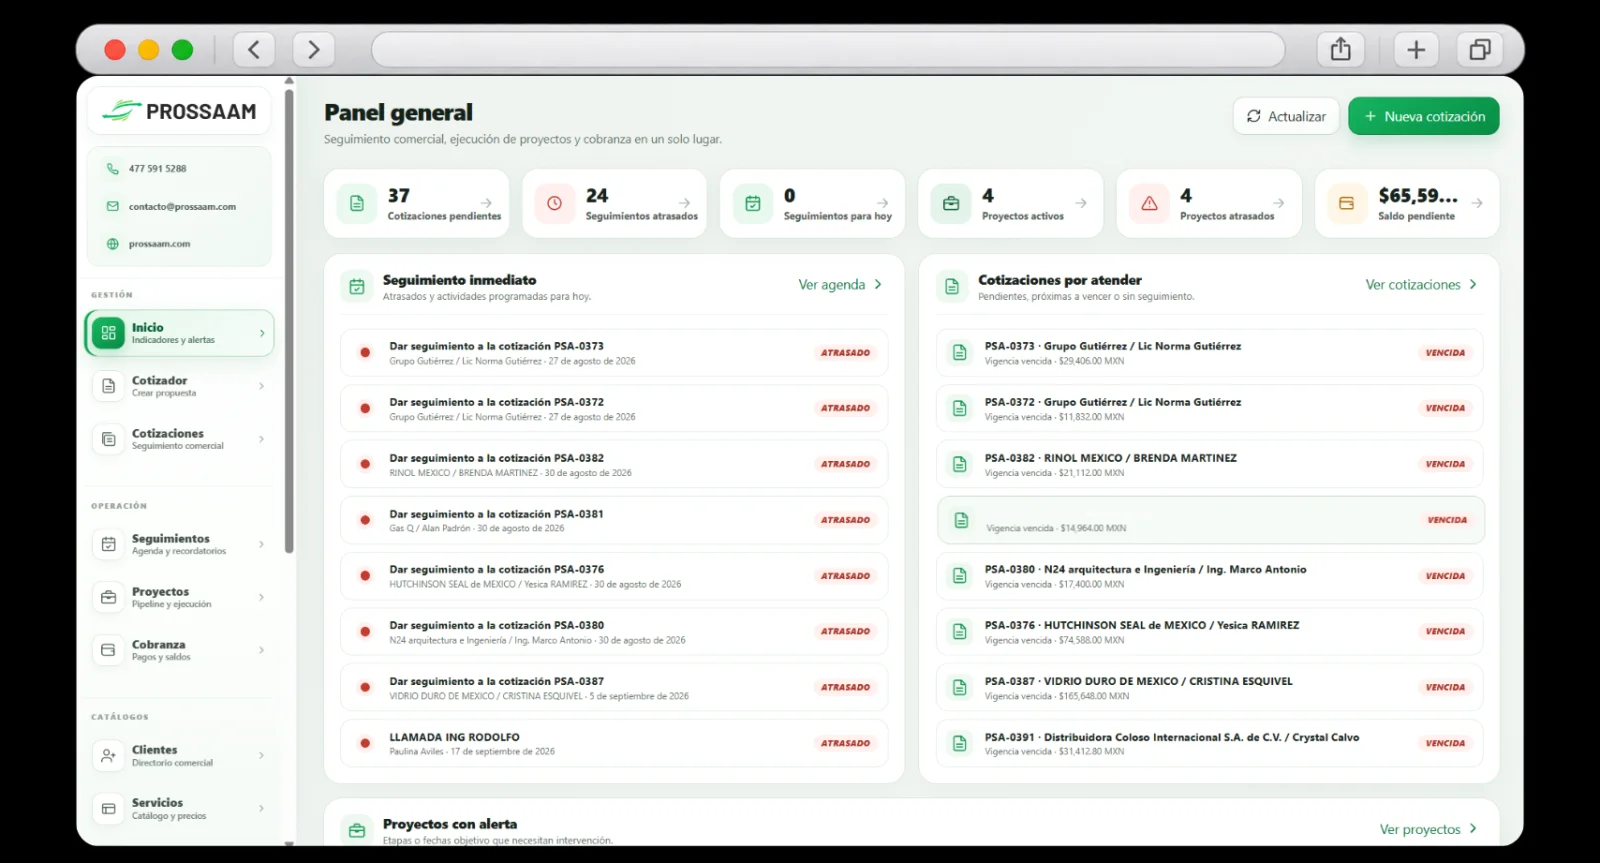Screen dimensions: 1600x863
Task: Go to Cobranza in the sidebar
Action: 180,650
